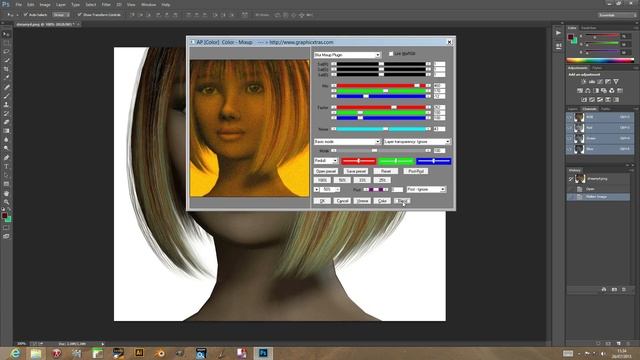
Task: Select the Brush tool
Action: 6,96
